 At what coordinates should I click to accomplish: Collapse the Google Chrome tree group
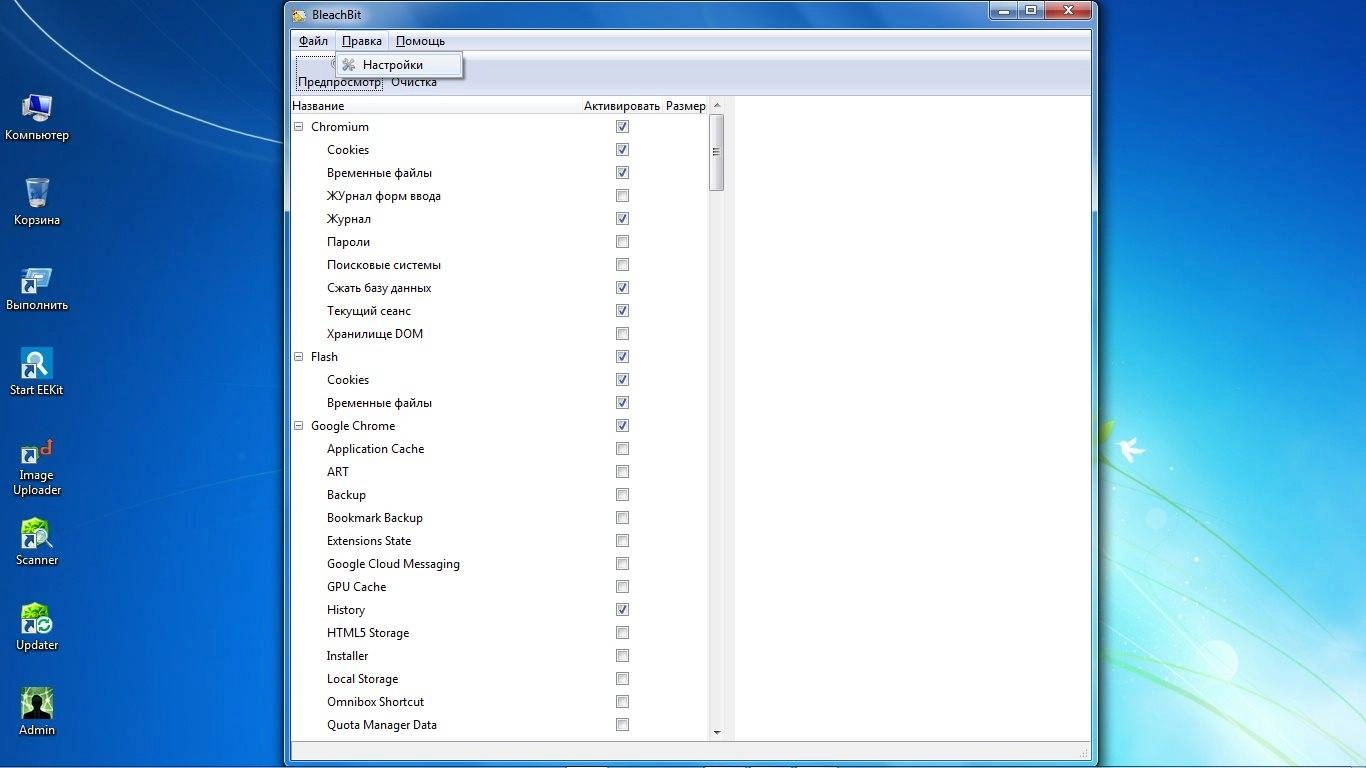pos(298,426)
